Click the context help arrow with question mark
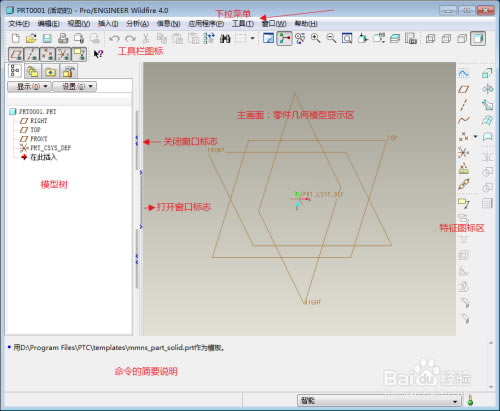500x411 pixels. (x=98, y=54)
